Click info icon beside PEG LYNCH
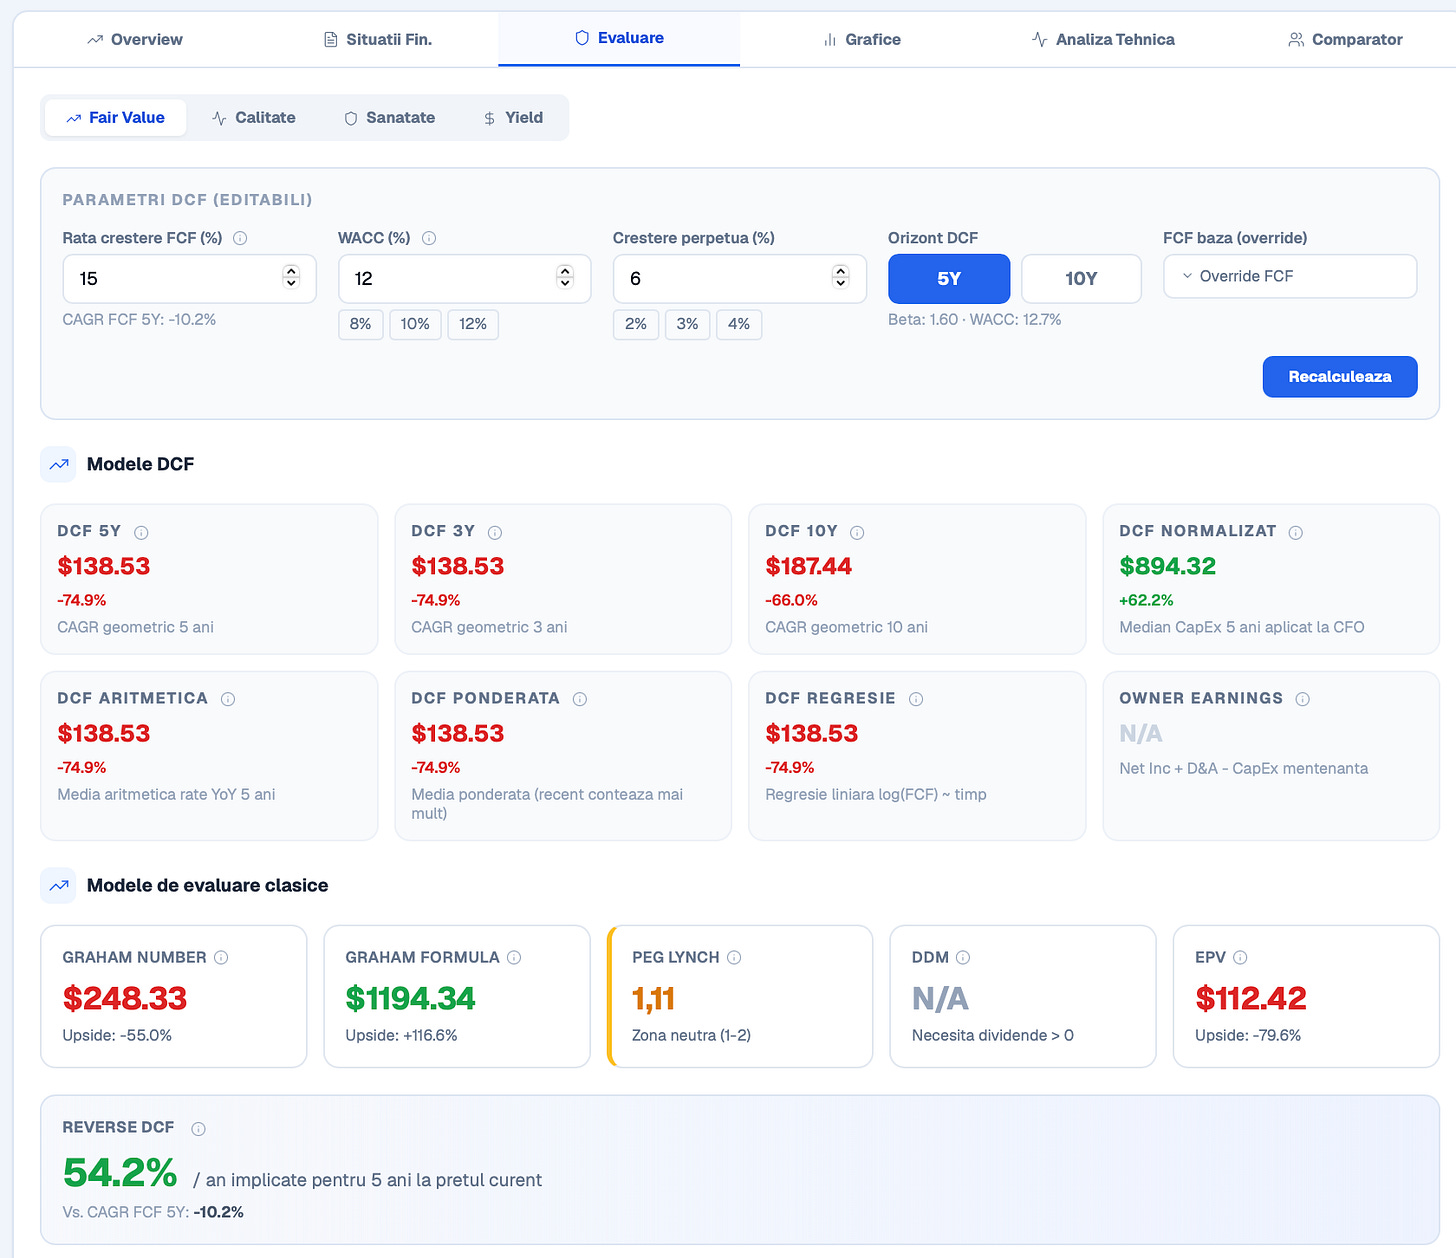 (734, 957)
